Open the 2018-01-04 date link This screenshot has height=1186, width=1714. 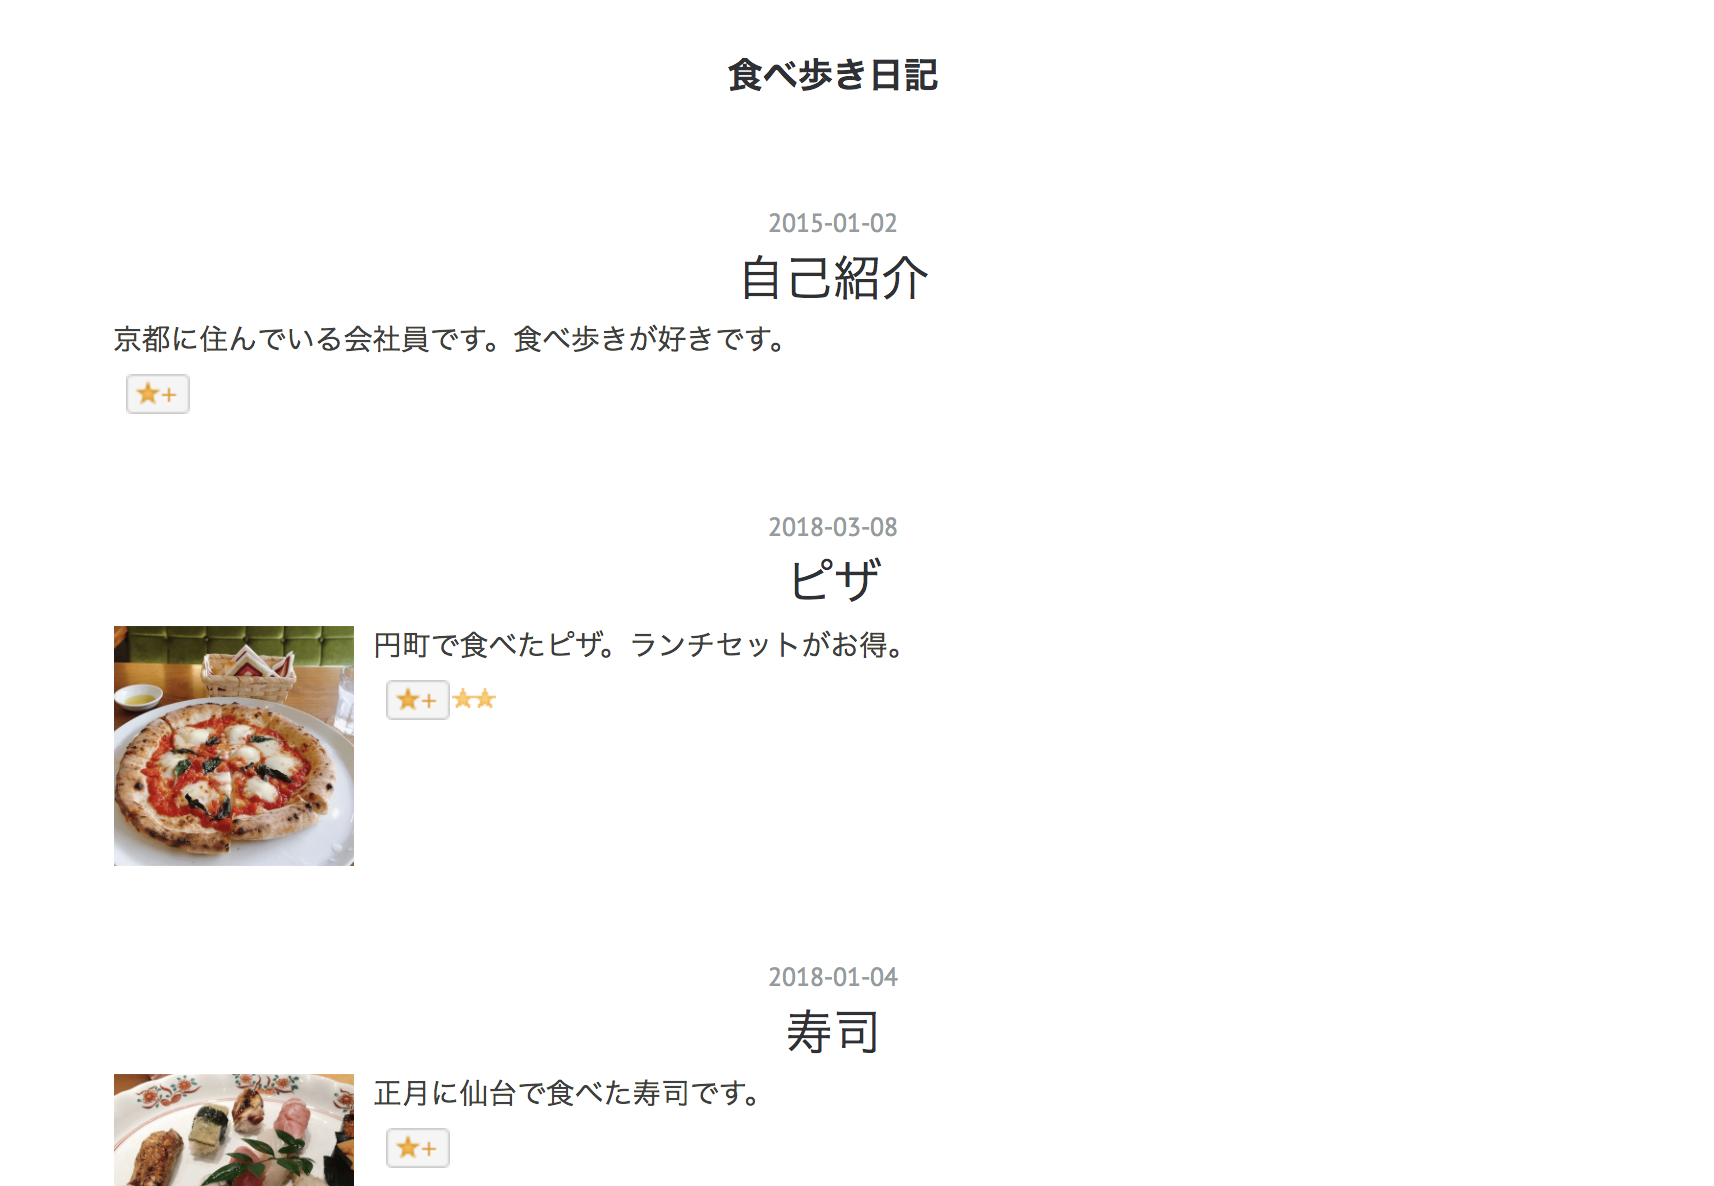[833, 977]
